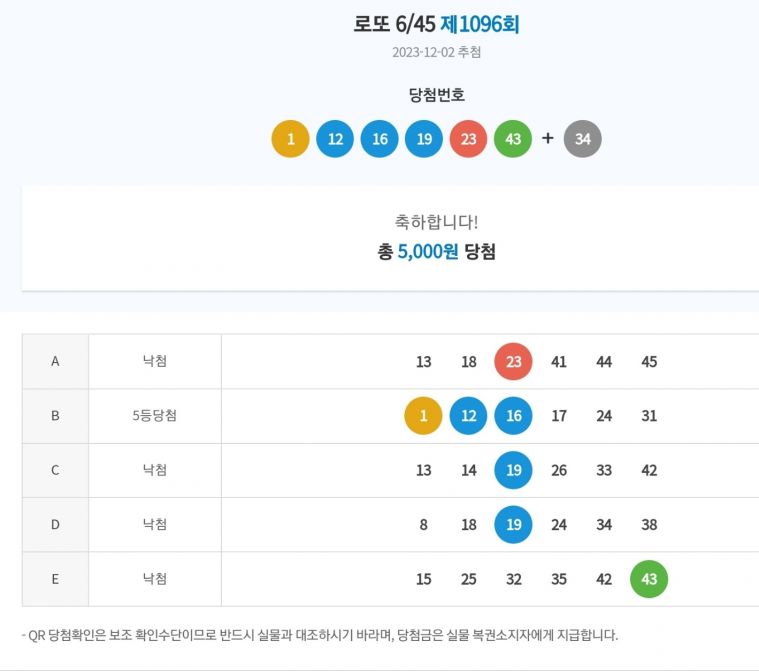Screen dimensions: 759x671
Task: Click the round title 제1096회
Action: (480, 24)
